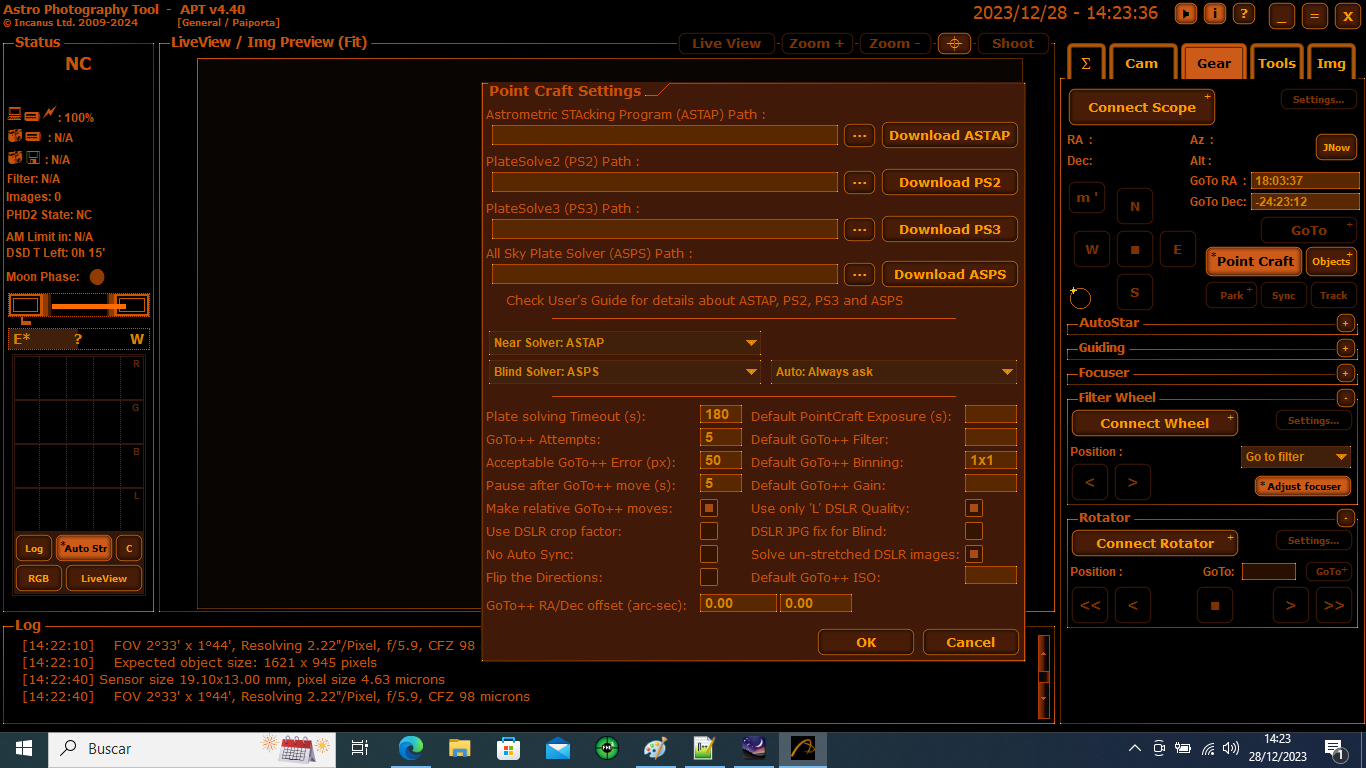
Task: Collapse the Rotator section
Action: tap(1346, 518)
